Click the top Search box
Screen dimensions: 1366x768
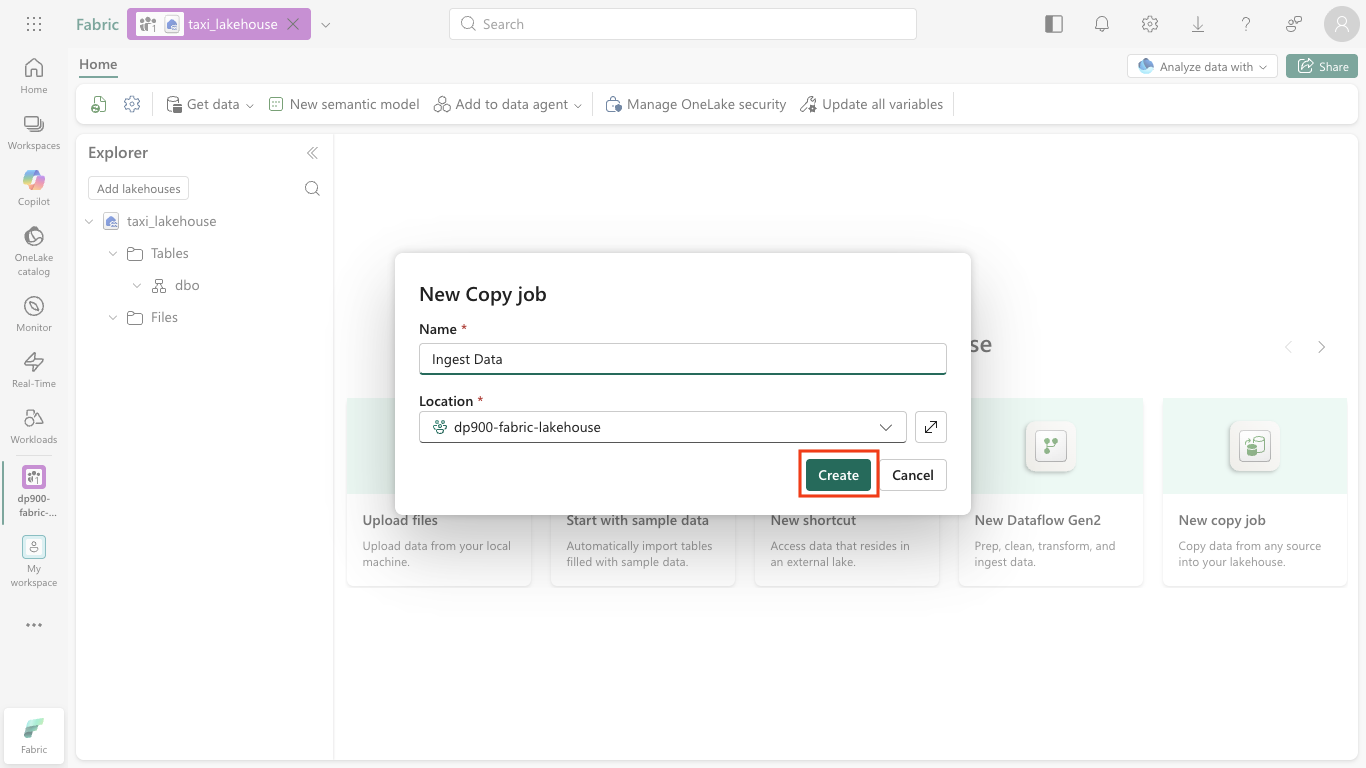(683, 24)
